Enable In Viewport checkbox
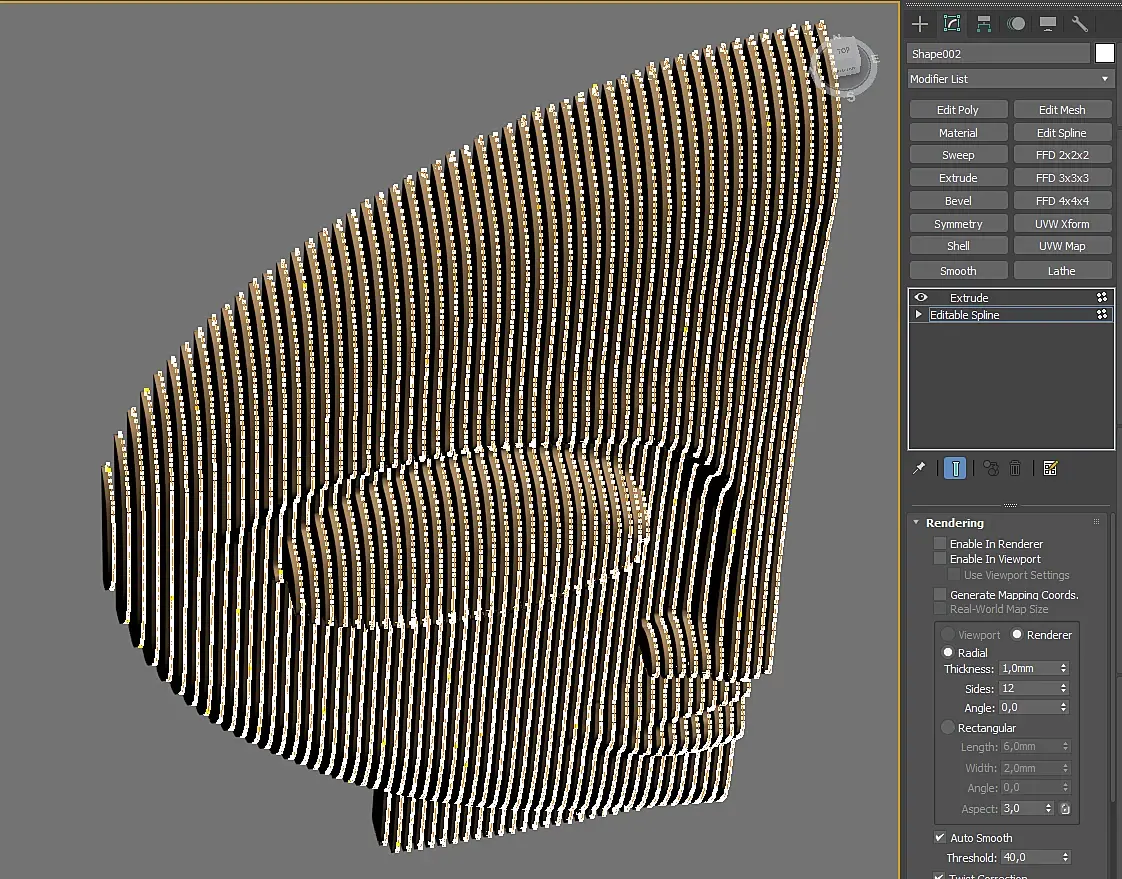The height and width of the screenshot is (879, 1122). [940, 559]
